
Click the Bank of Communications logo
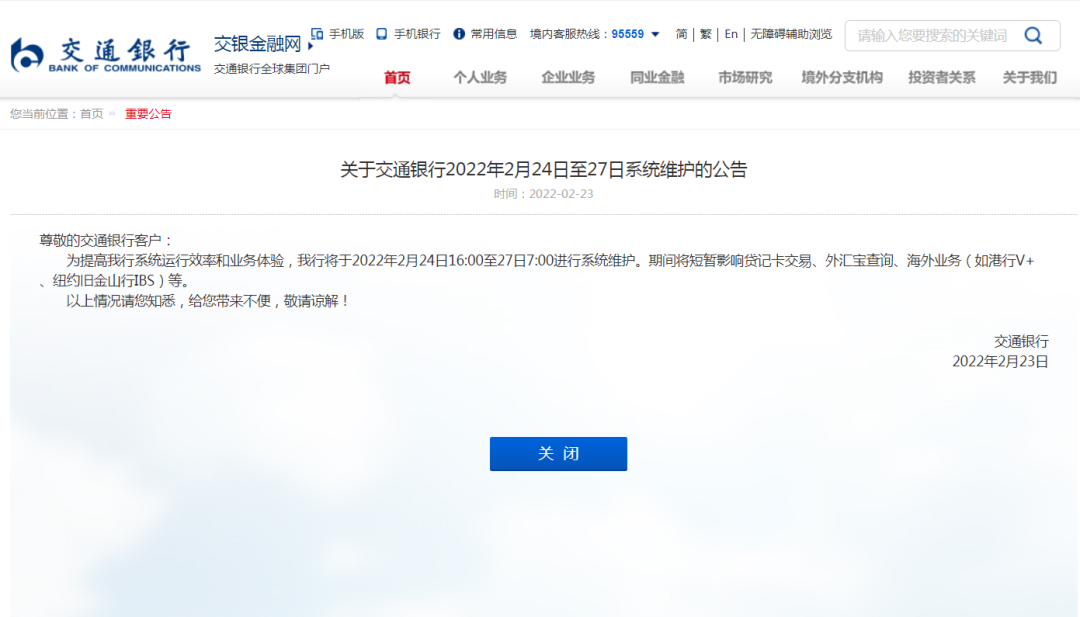click(x=105, y=55)
